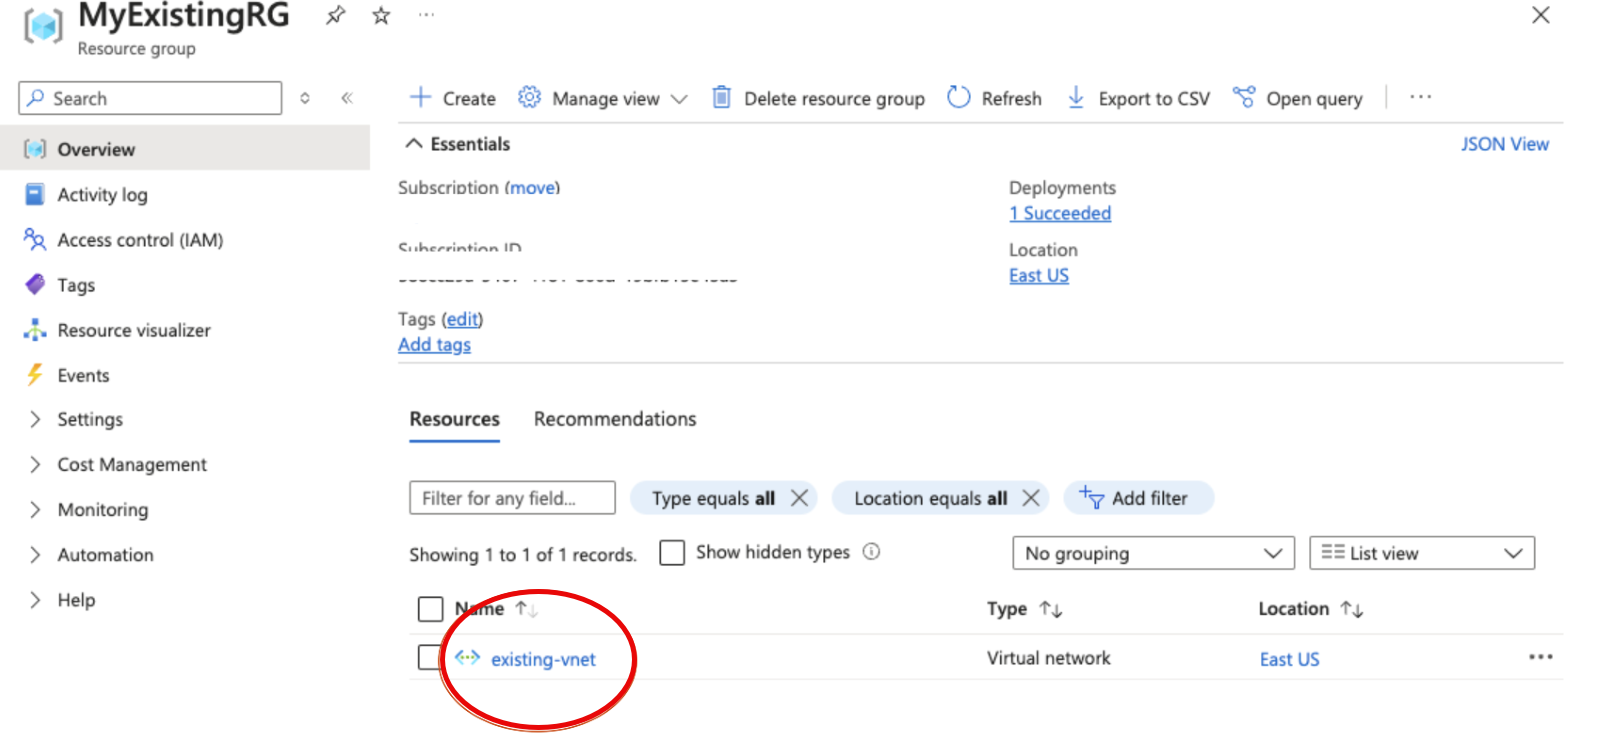
Task: Open the existing-vnet resource link
Action: (543, 659)
